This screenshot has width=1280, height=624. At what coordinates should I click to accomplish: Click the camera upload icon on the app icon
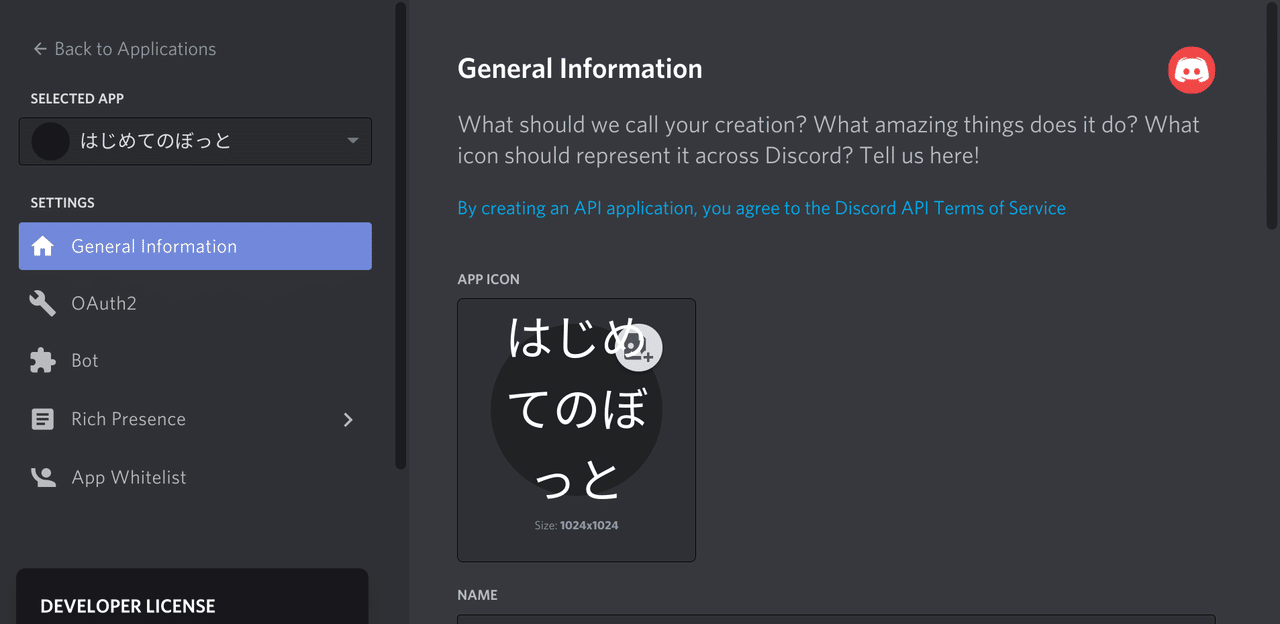pyautogui.click(x=639, y=348)
